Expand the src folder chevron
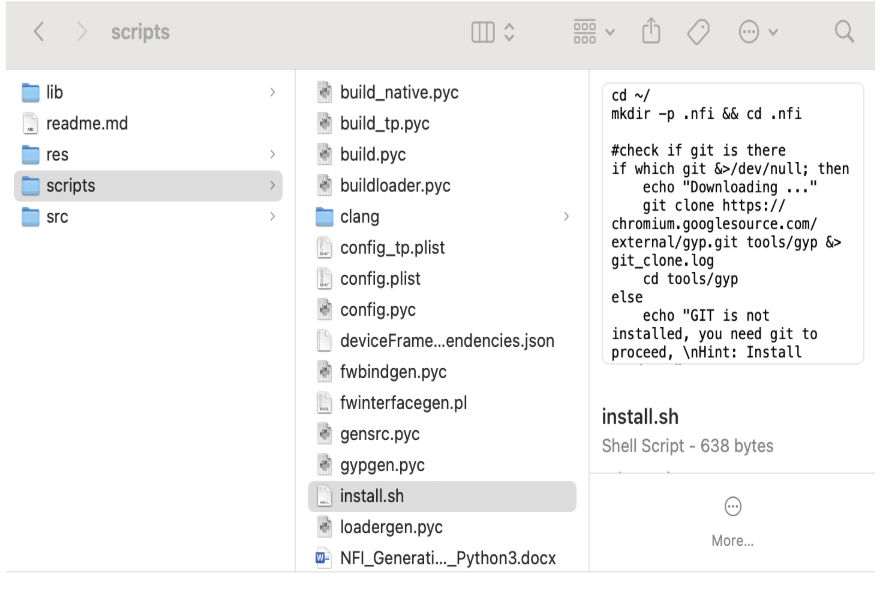Image resolution: width=882 pixels, height=592 pixels. (273, 217)
